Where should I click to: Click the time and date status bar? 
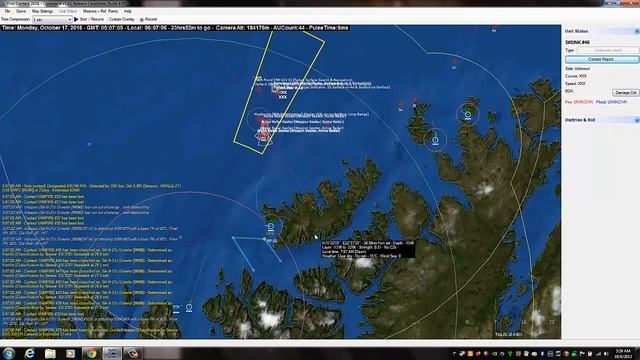click(175, 28)
